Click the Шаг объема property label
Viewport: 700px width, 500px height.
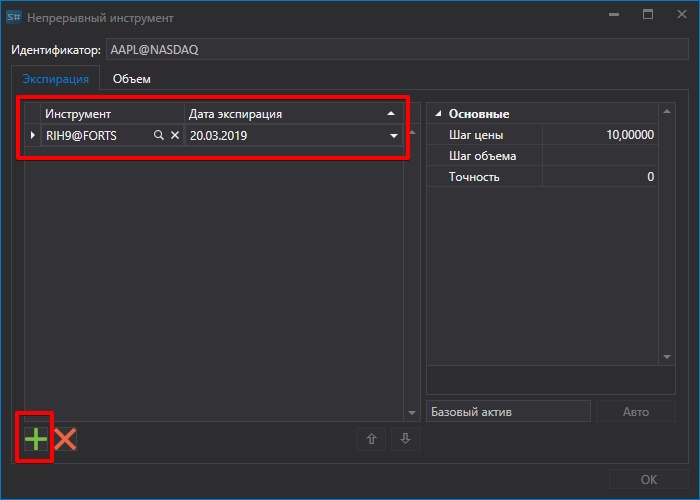(x=482, y=156)
